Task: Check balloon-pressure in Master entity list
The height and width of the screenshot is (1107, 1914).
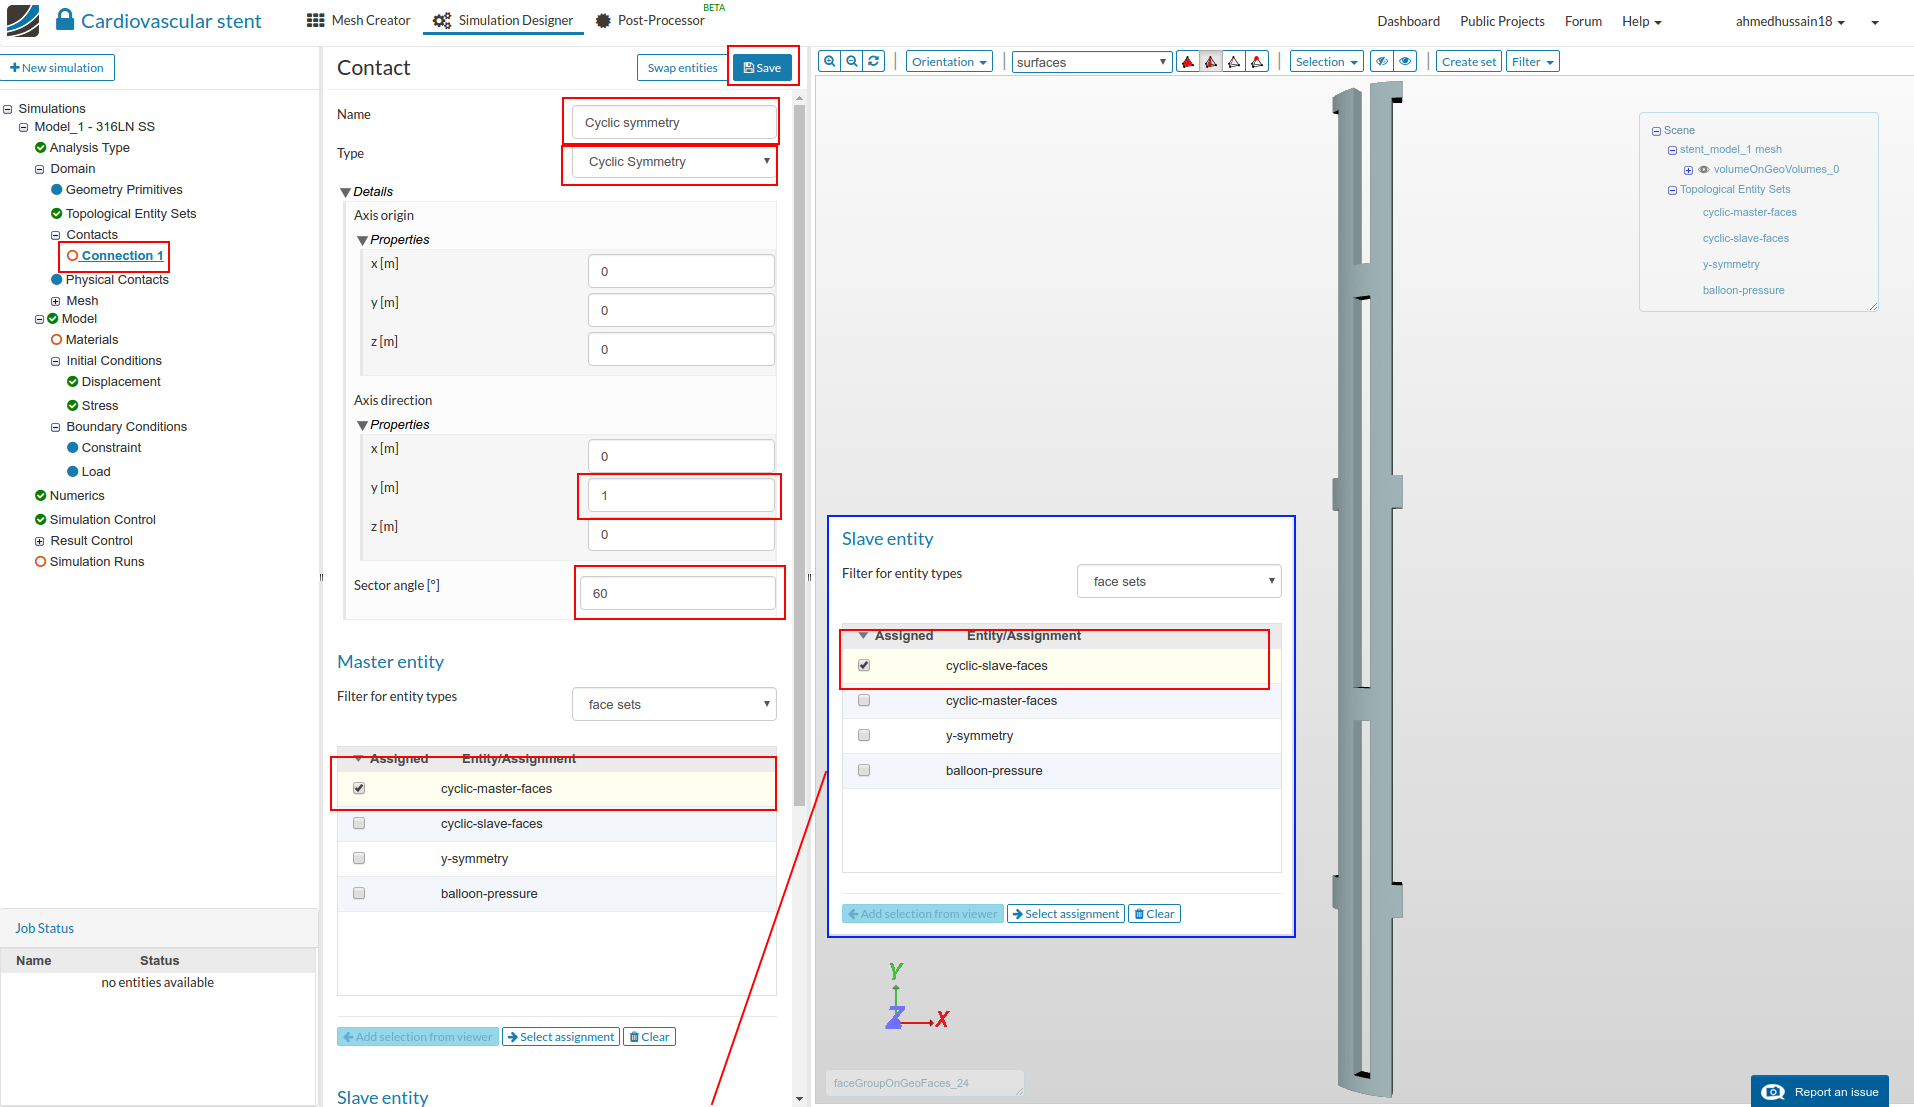Action: pyautogui.click(x=359, y=894)
